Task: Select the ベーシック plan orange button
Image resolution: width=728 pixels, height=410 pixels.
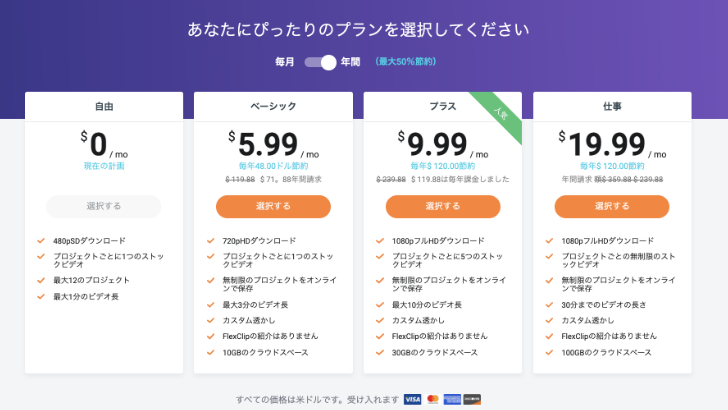Action: point(273,206)
